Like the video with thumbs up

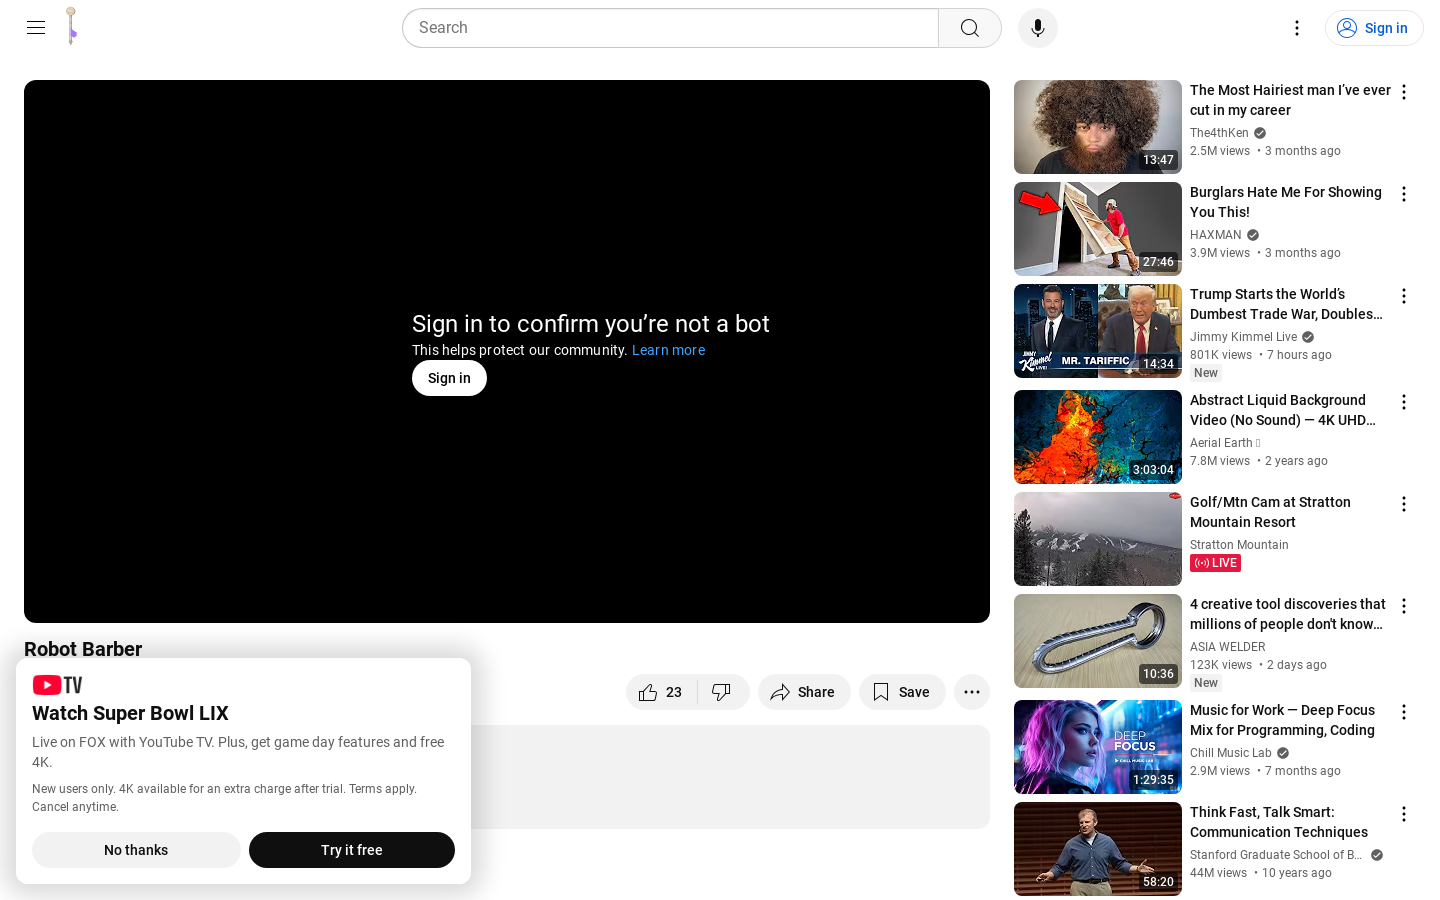click(662, 692)
